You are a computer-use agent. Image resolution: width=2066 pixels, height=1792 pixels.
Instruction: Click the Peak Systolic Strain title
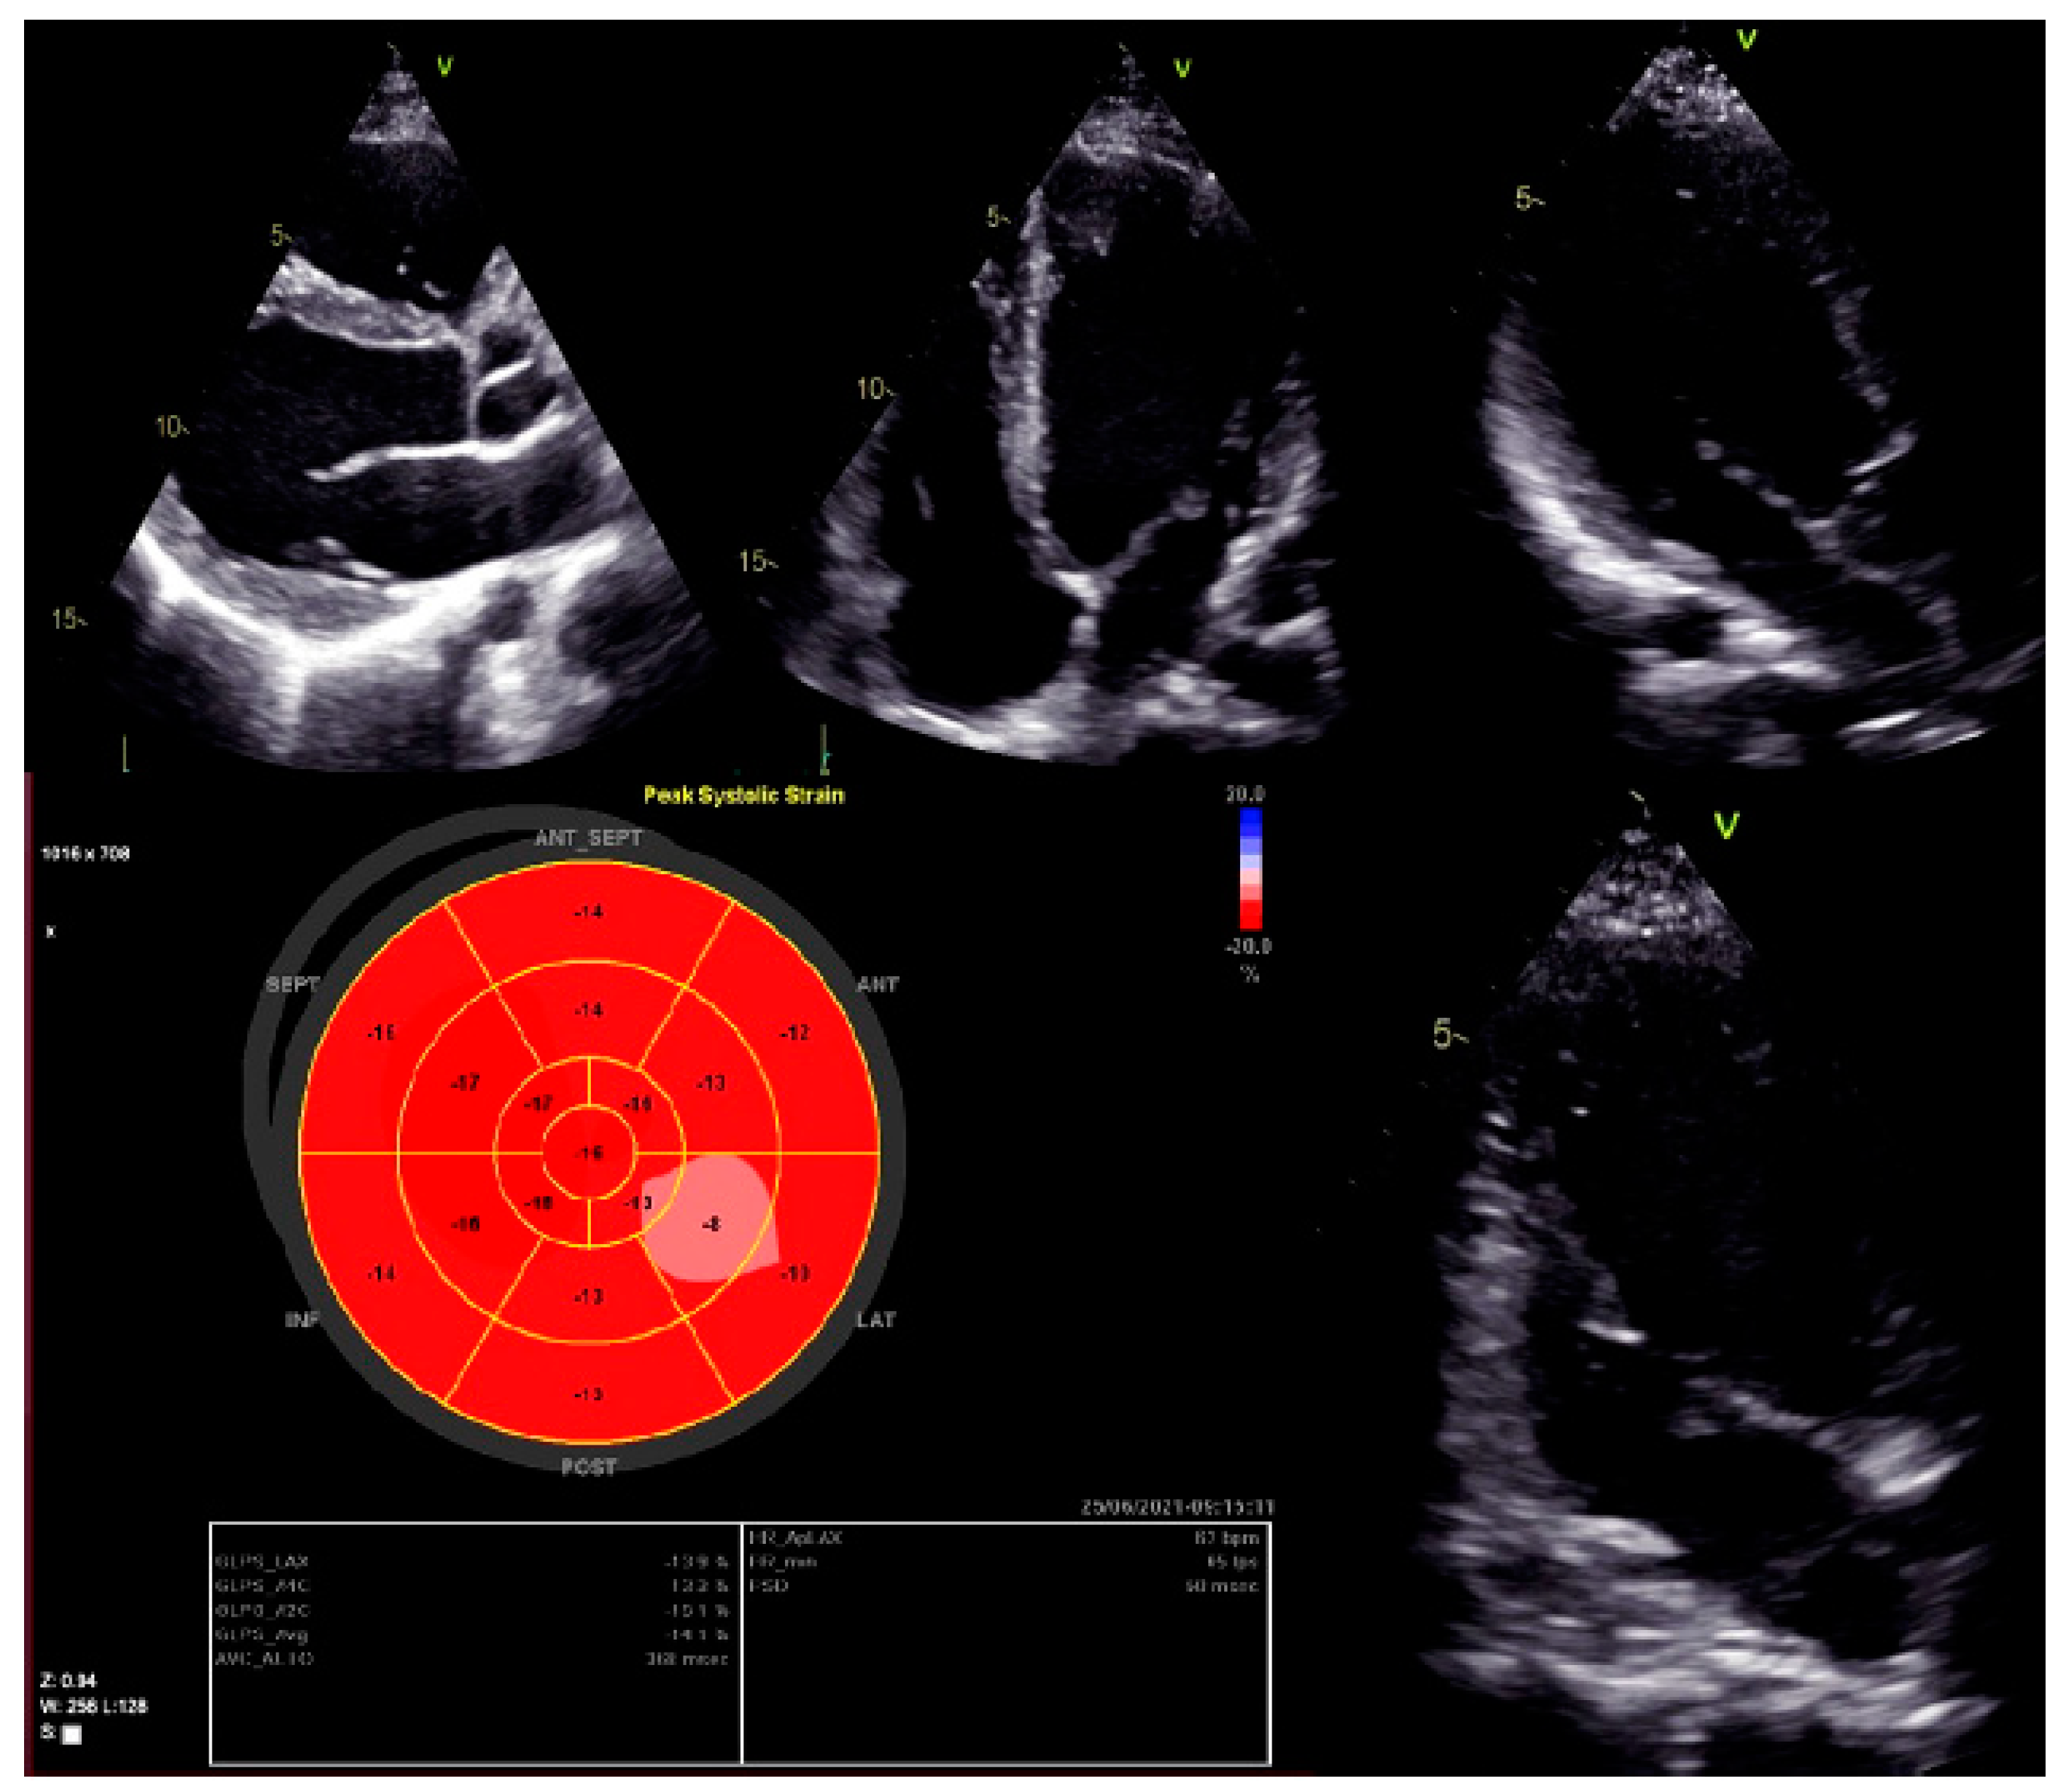[743, 795]
